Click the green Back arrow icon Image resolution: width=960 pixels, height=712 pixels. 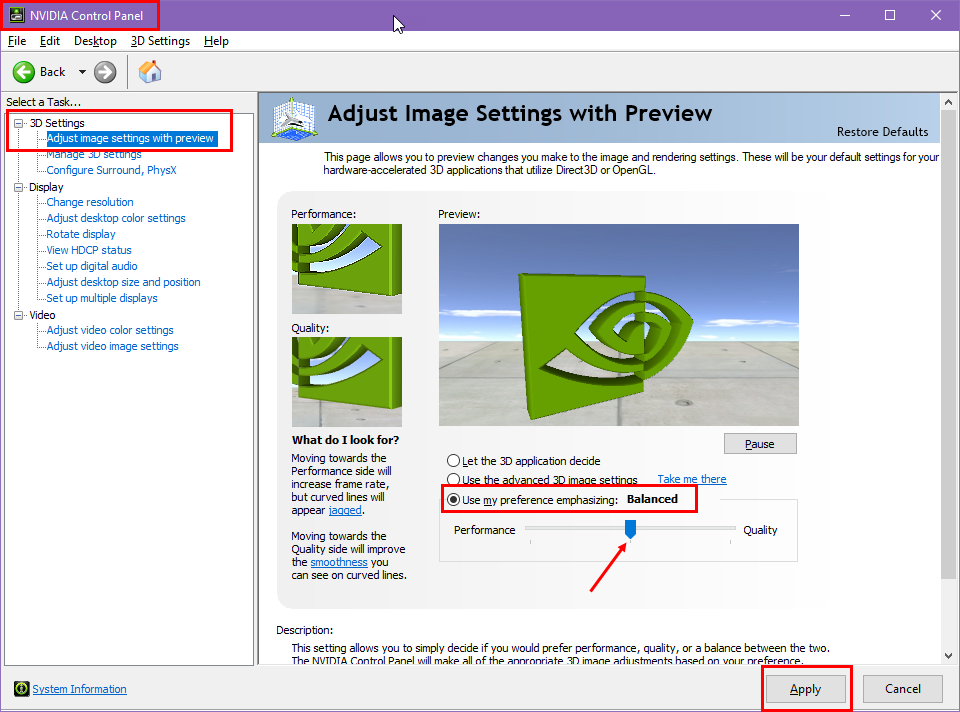click(24, 72)
